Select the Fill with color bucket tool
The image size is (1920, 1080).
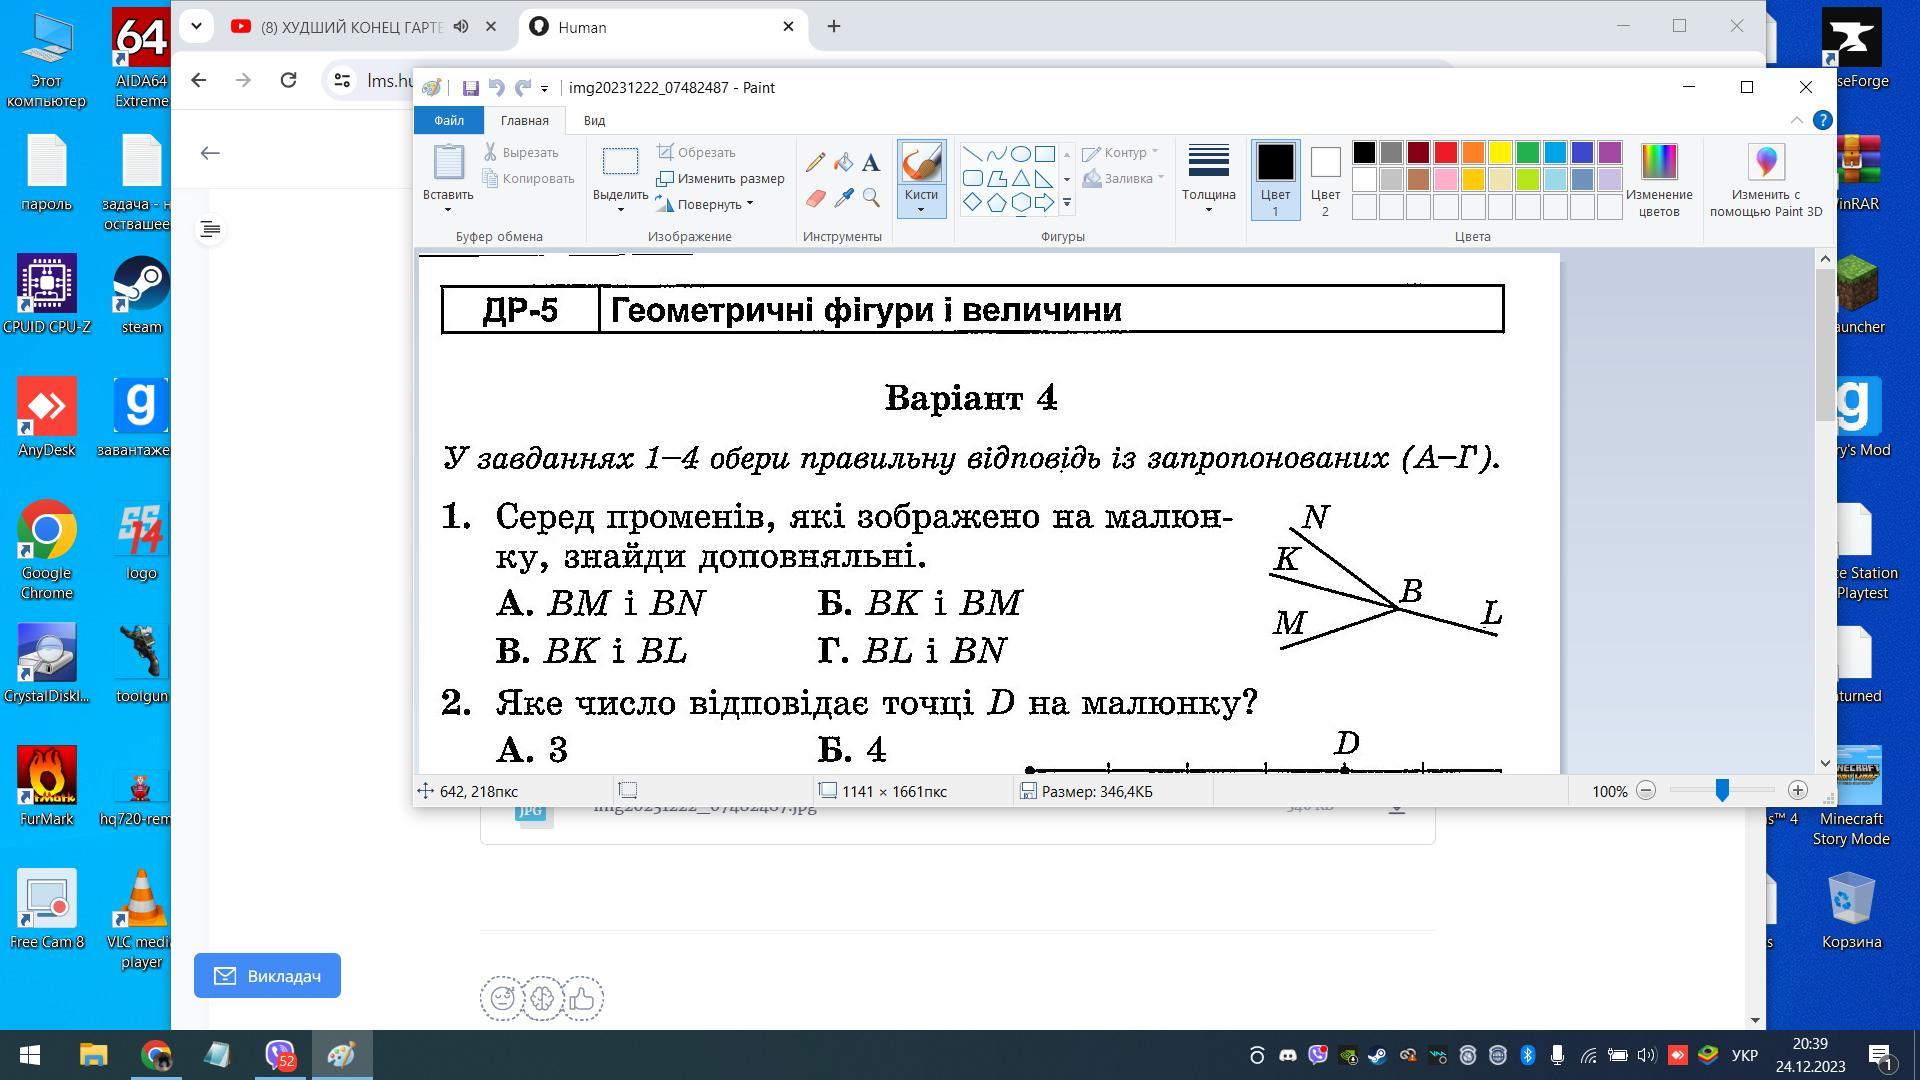[843, 163]
